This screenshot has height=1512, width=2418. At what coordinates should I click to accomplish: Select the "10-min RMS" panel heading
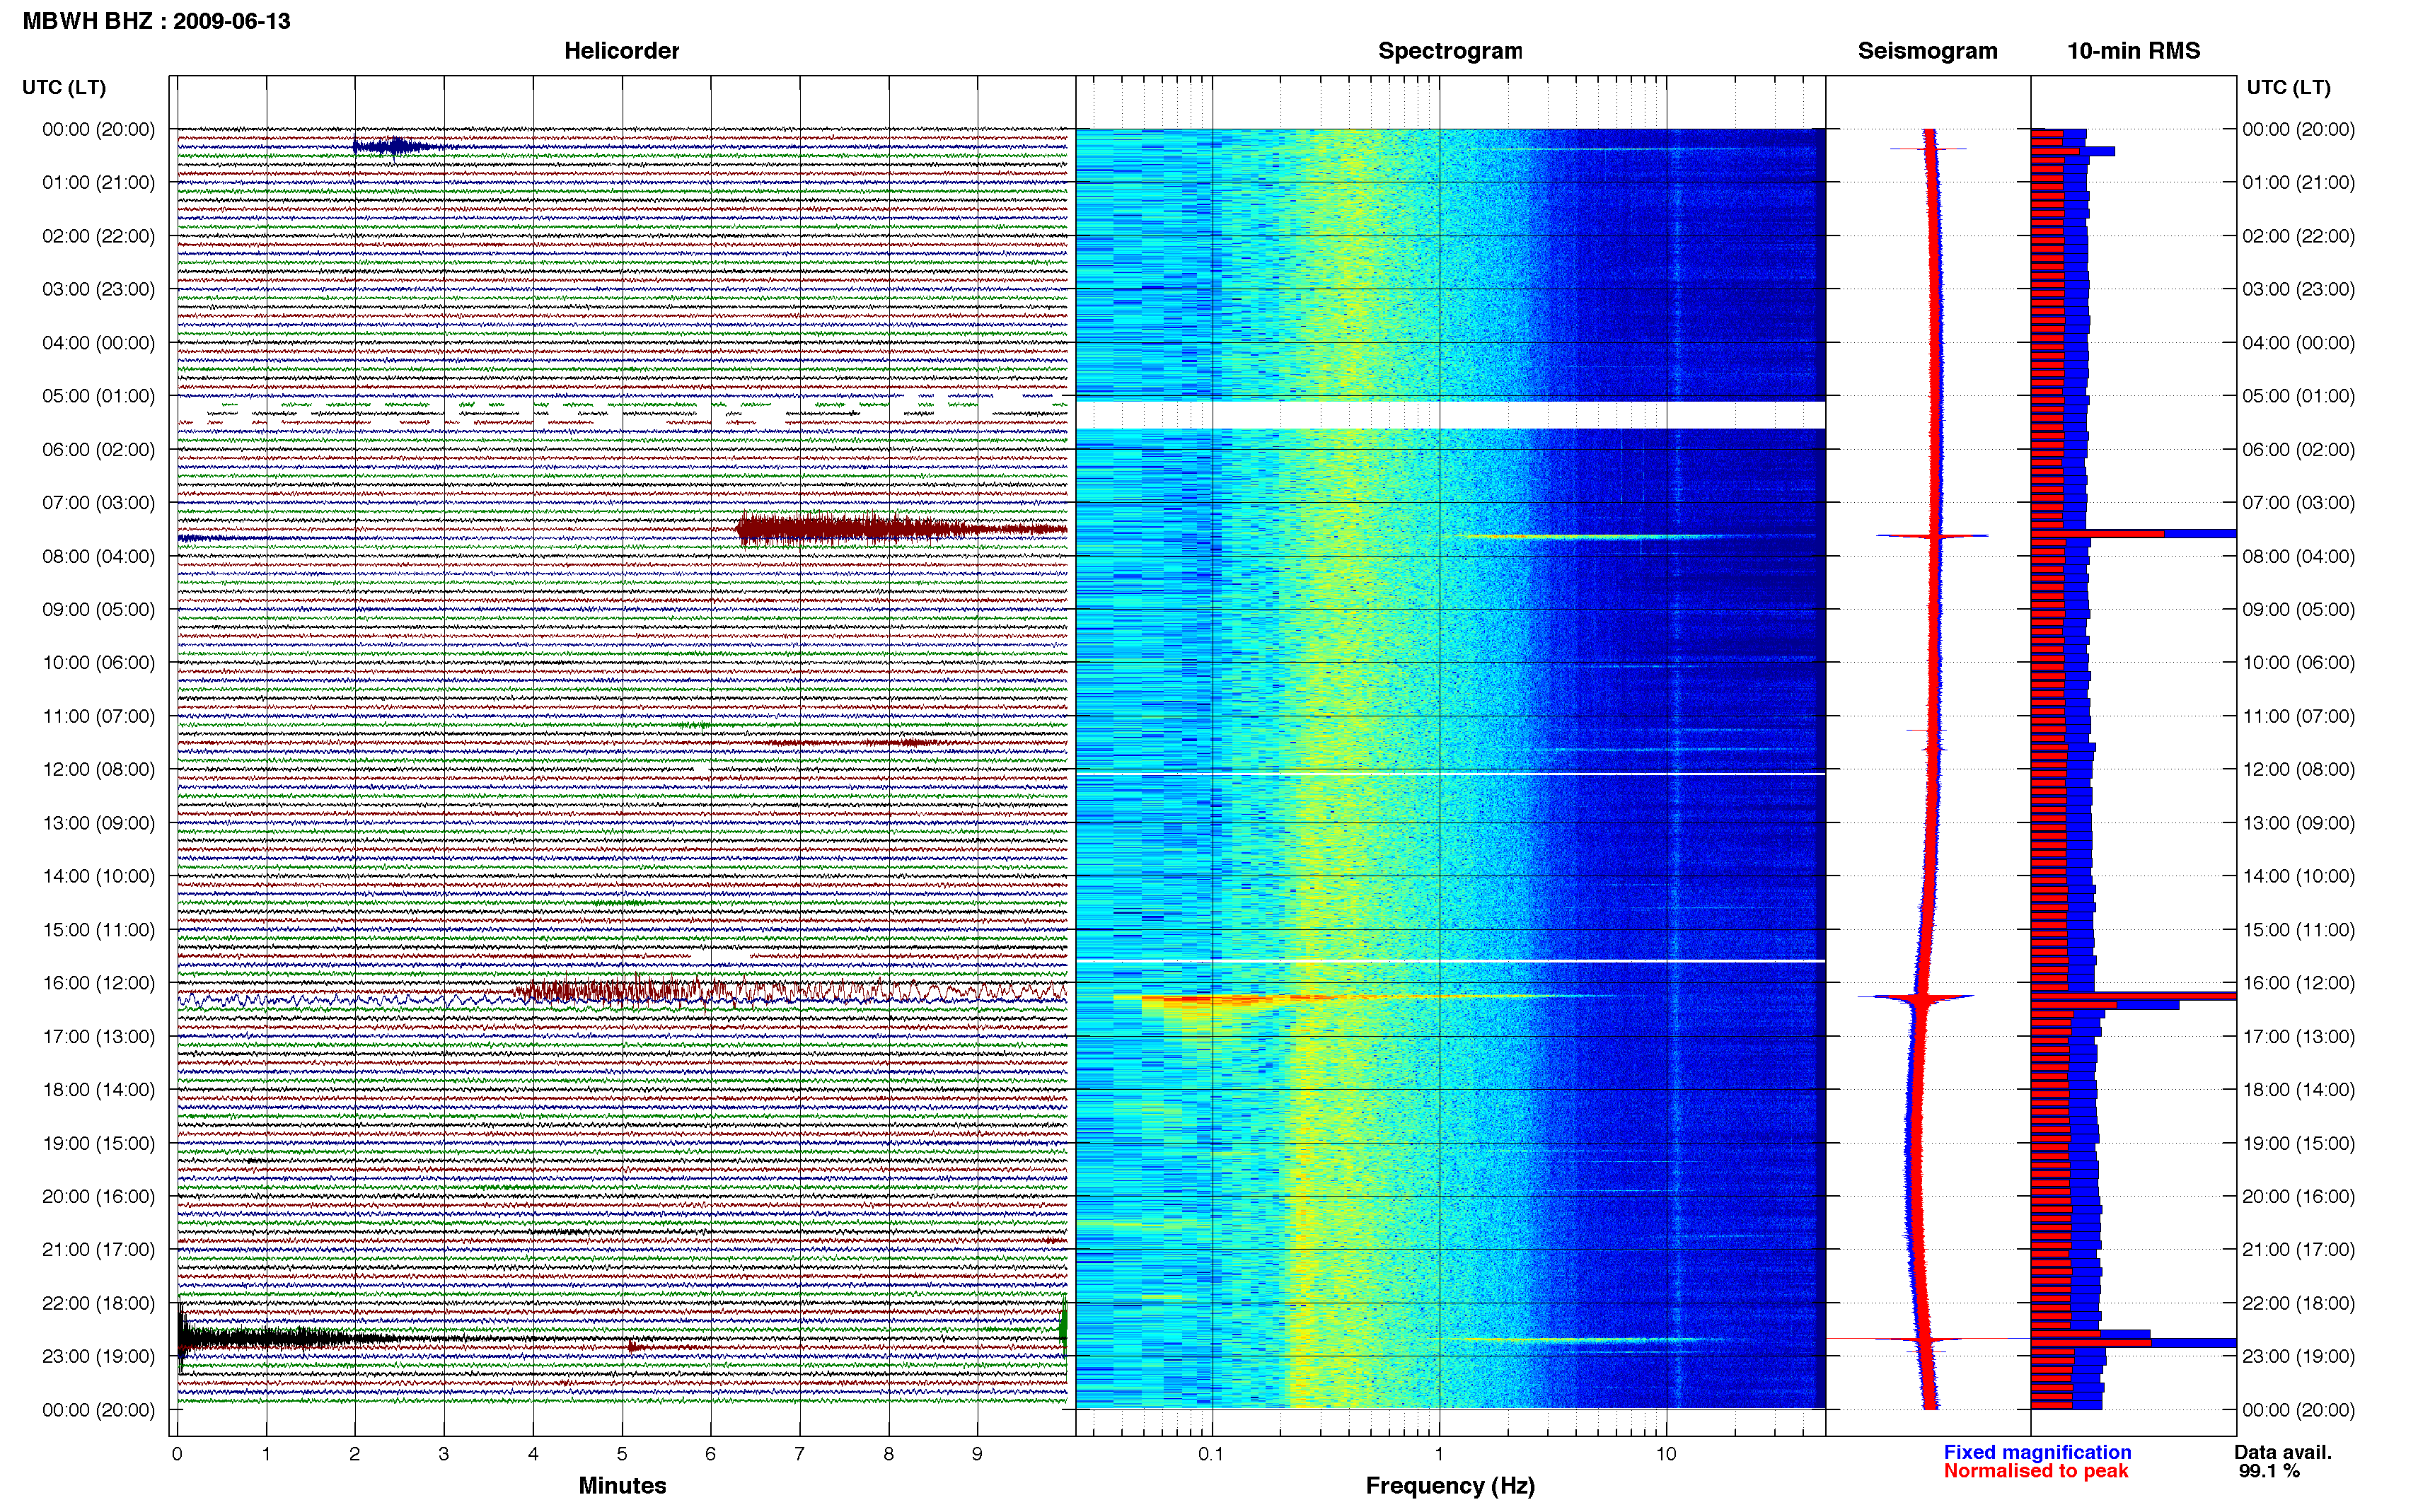2133,51
